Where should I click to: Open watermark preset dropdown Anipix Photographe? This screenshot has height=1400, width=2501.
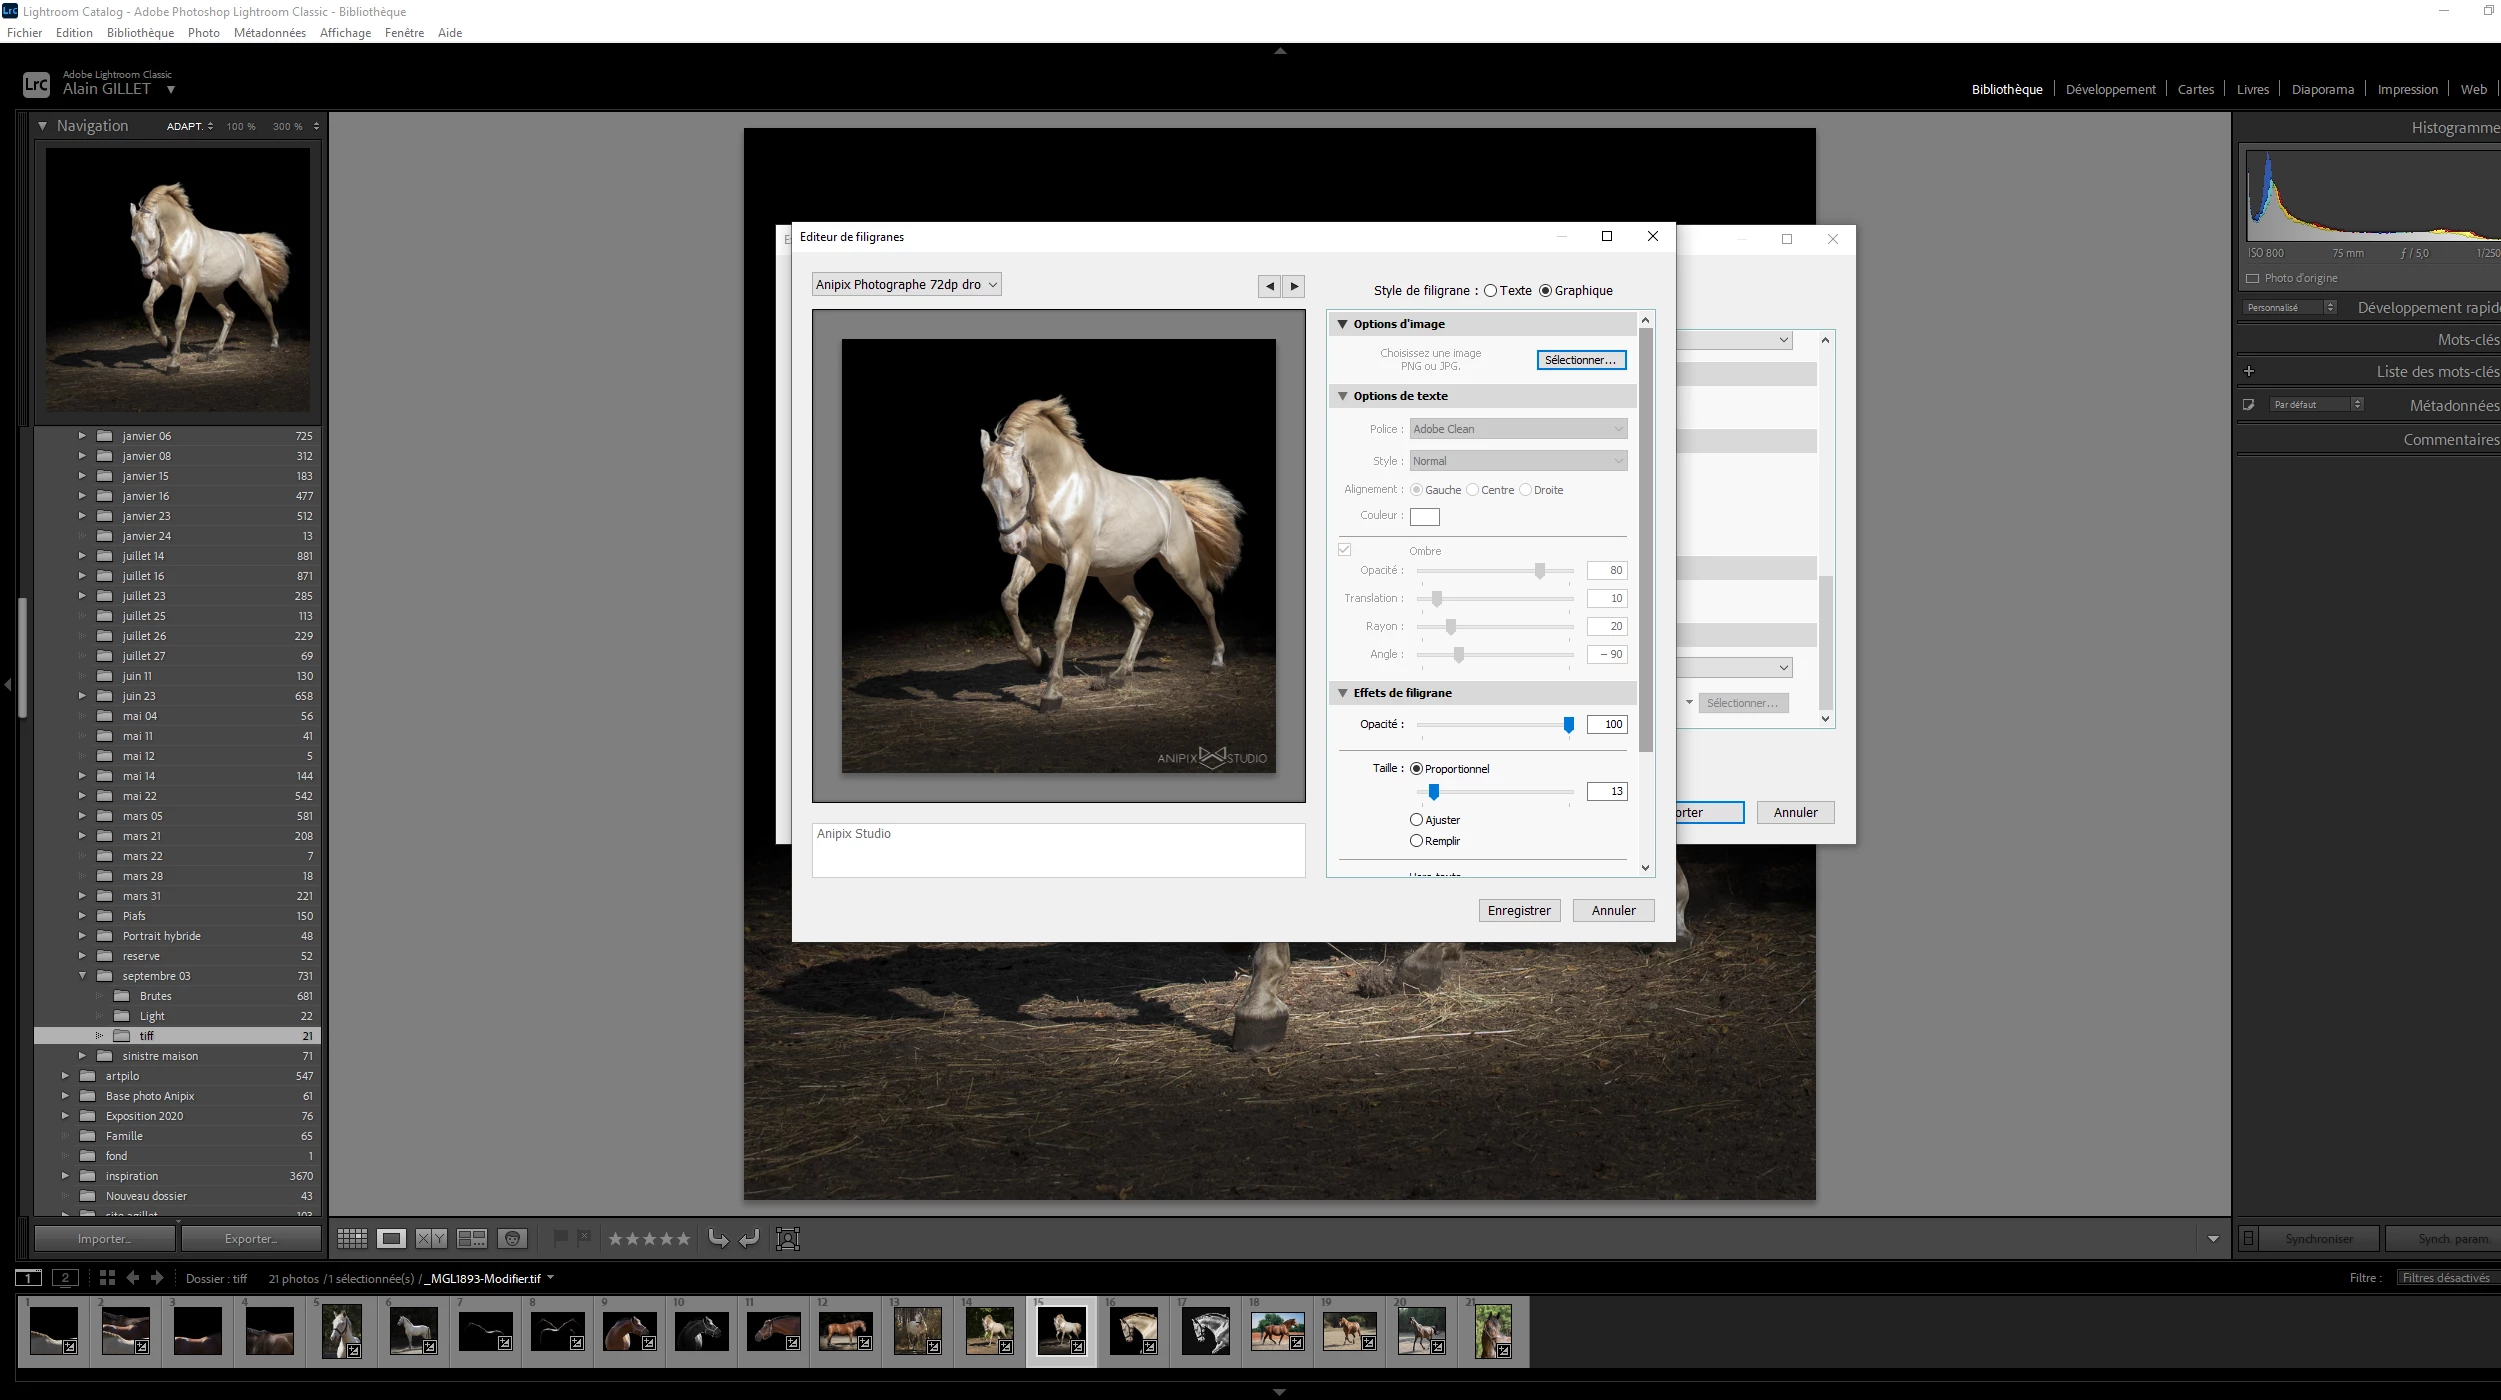point(906,285)
